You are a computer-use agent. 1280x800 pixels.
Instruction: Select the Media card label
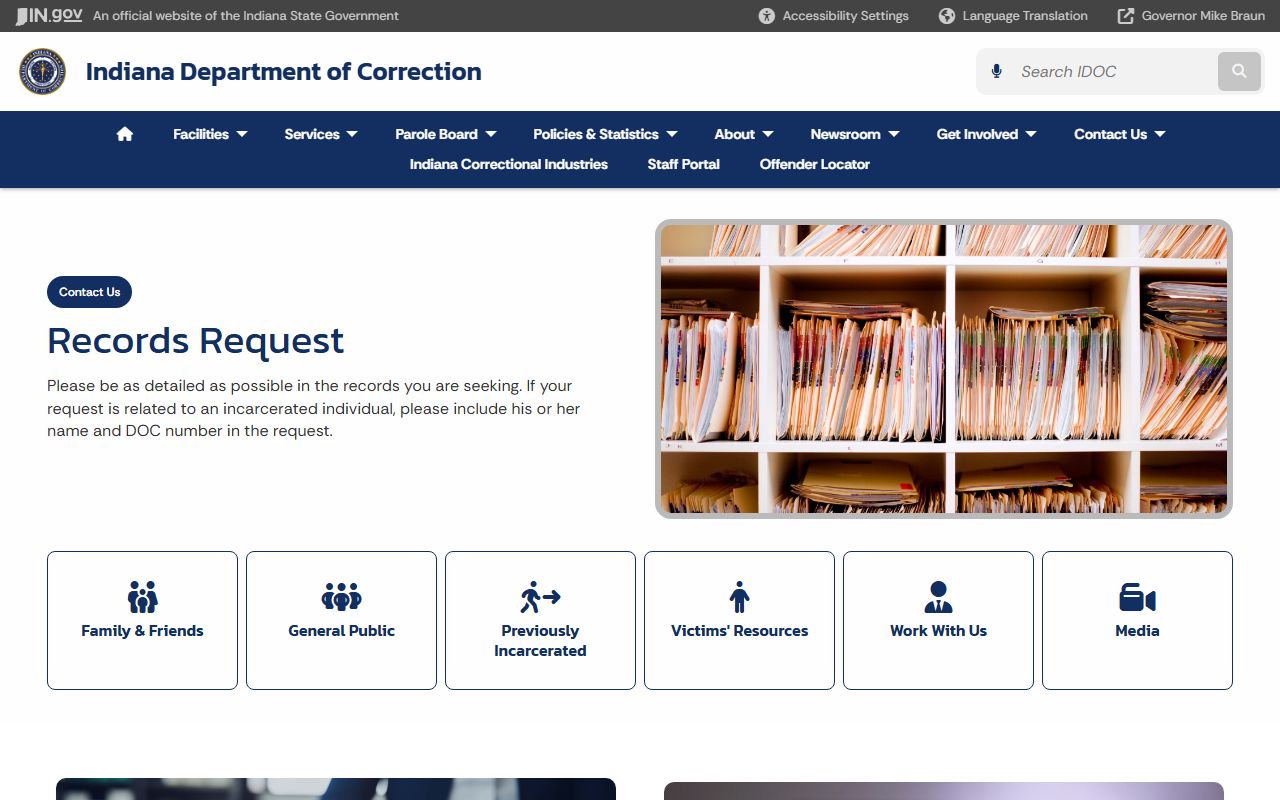coord(1137,631)
